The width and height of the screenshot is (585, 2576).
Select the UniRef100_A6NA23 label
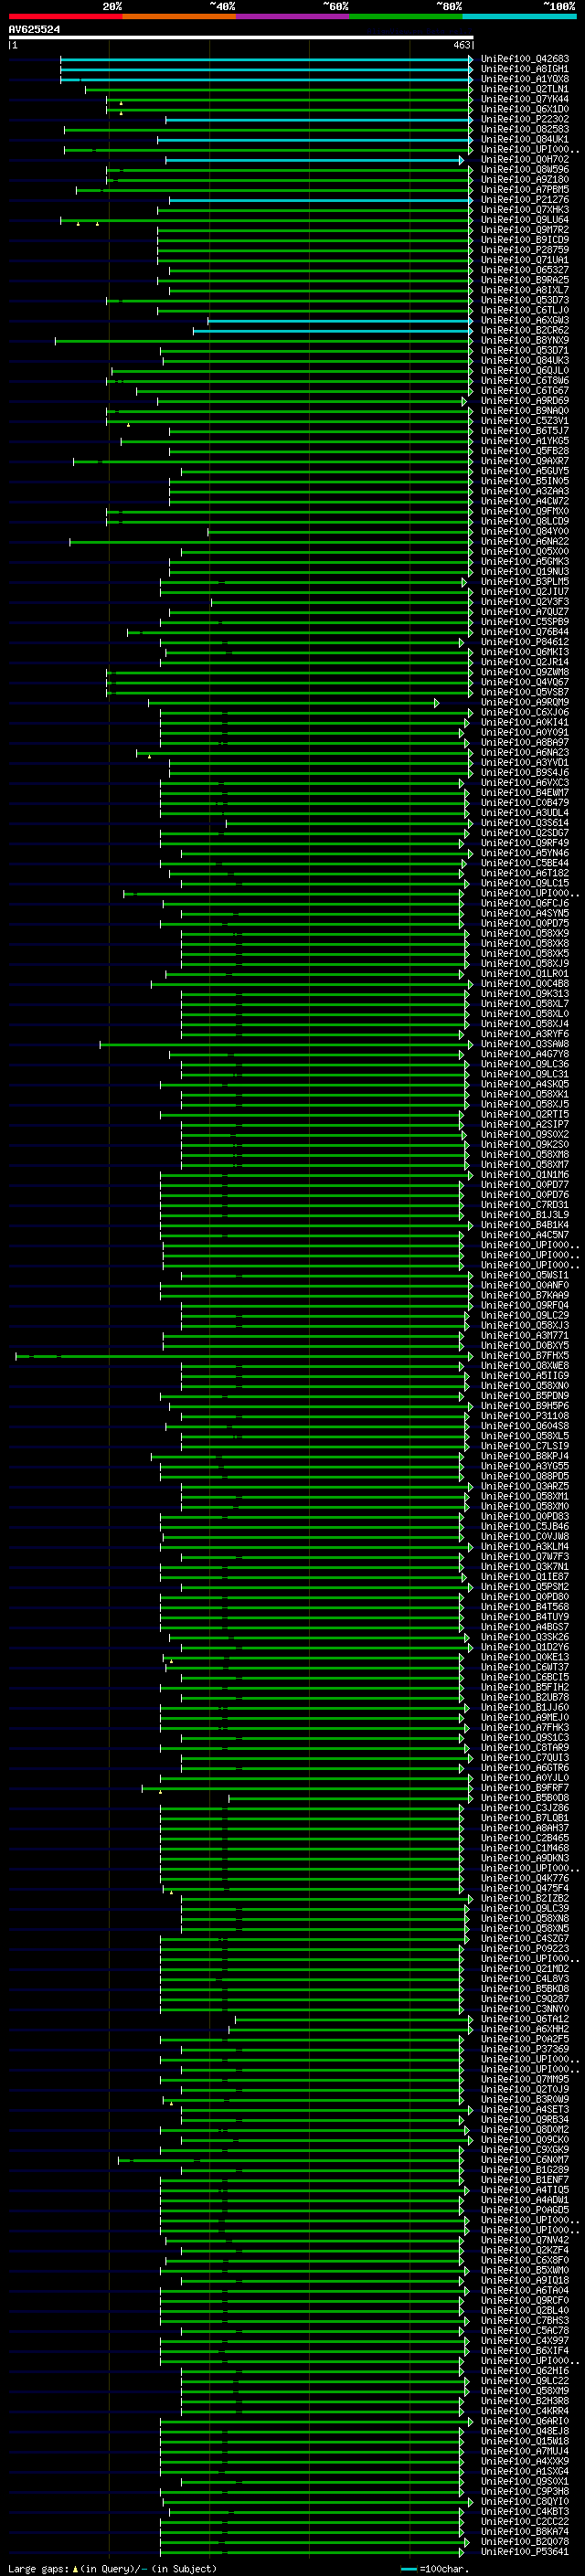(x=525, y=752)
